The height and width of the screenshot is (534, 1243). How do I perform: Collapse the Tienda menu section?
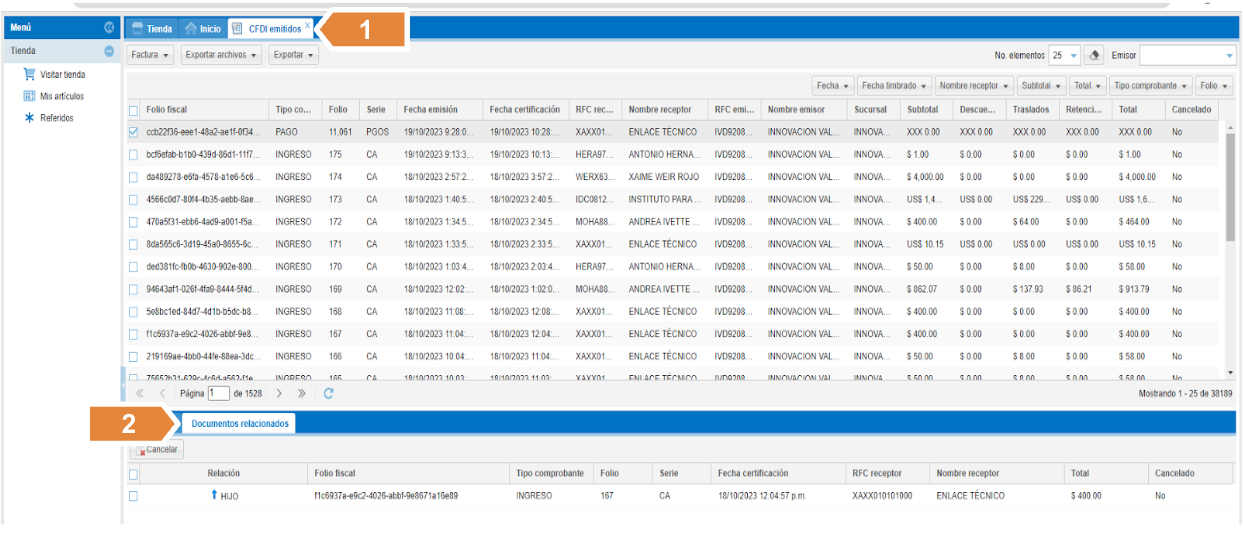(109, 51)
